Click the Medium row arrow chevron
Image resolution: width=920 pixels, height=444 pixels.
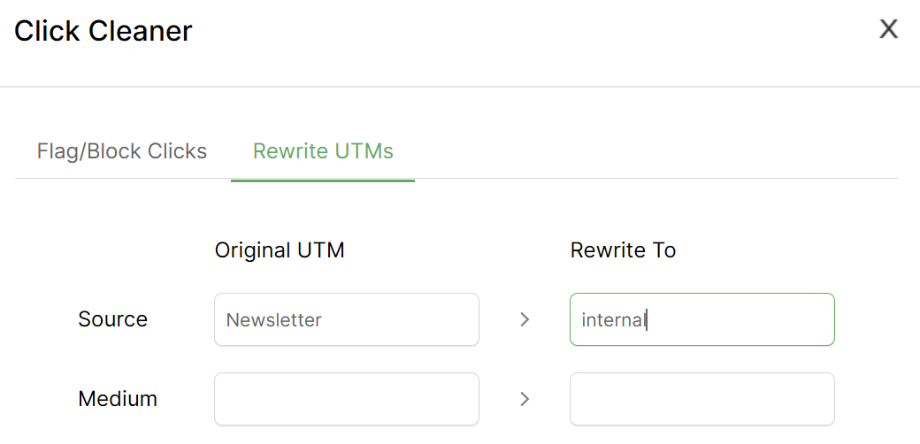pyautogui.click(x=524, y=399)
